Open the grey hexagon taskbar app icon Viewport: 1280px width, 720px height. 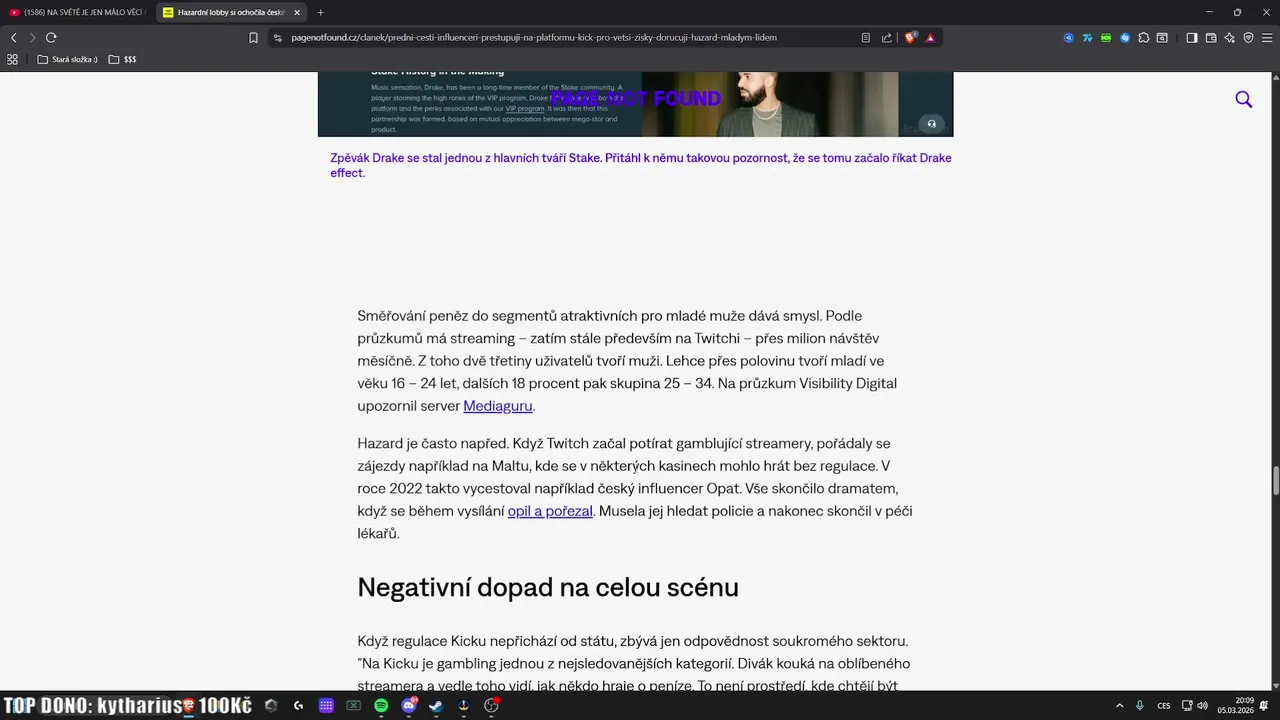(x=271, y=705)
